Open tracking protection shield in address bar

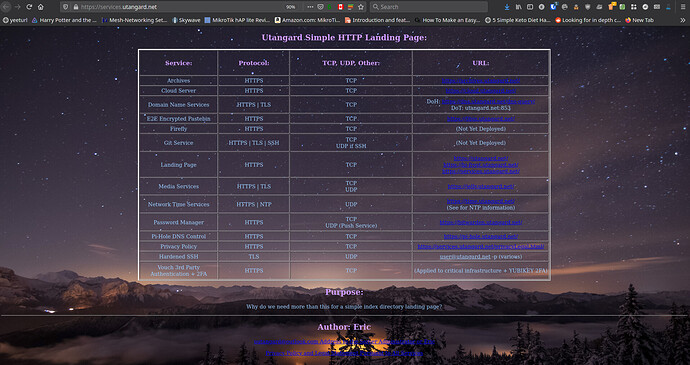click(x=66, y=7)
